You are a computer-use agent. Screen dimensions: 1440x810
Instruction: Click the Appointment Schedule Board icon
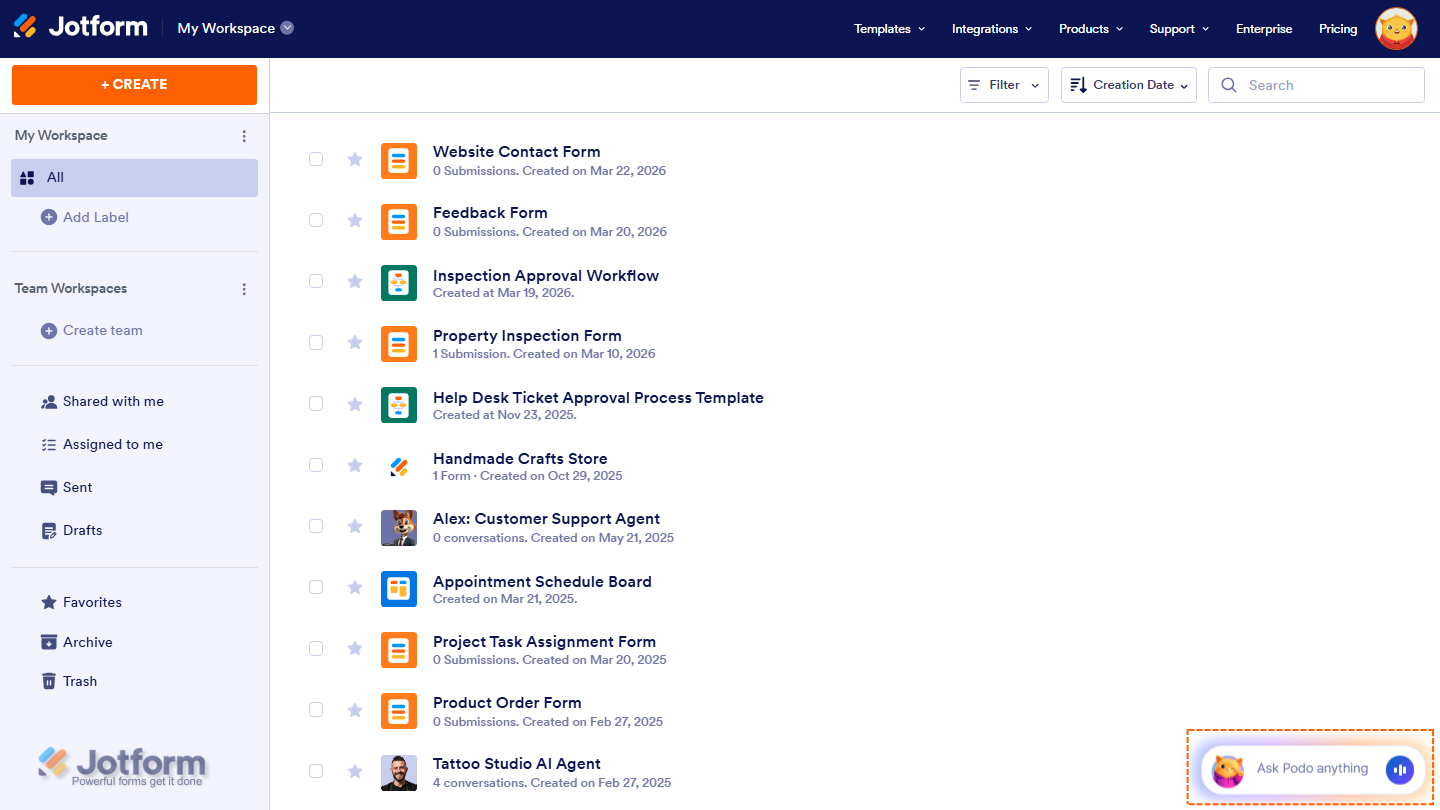(399, 589)
